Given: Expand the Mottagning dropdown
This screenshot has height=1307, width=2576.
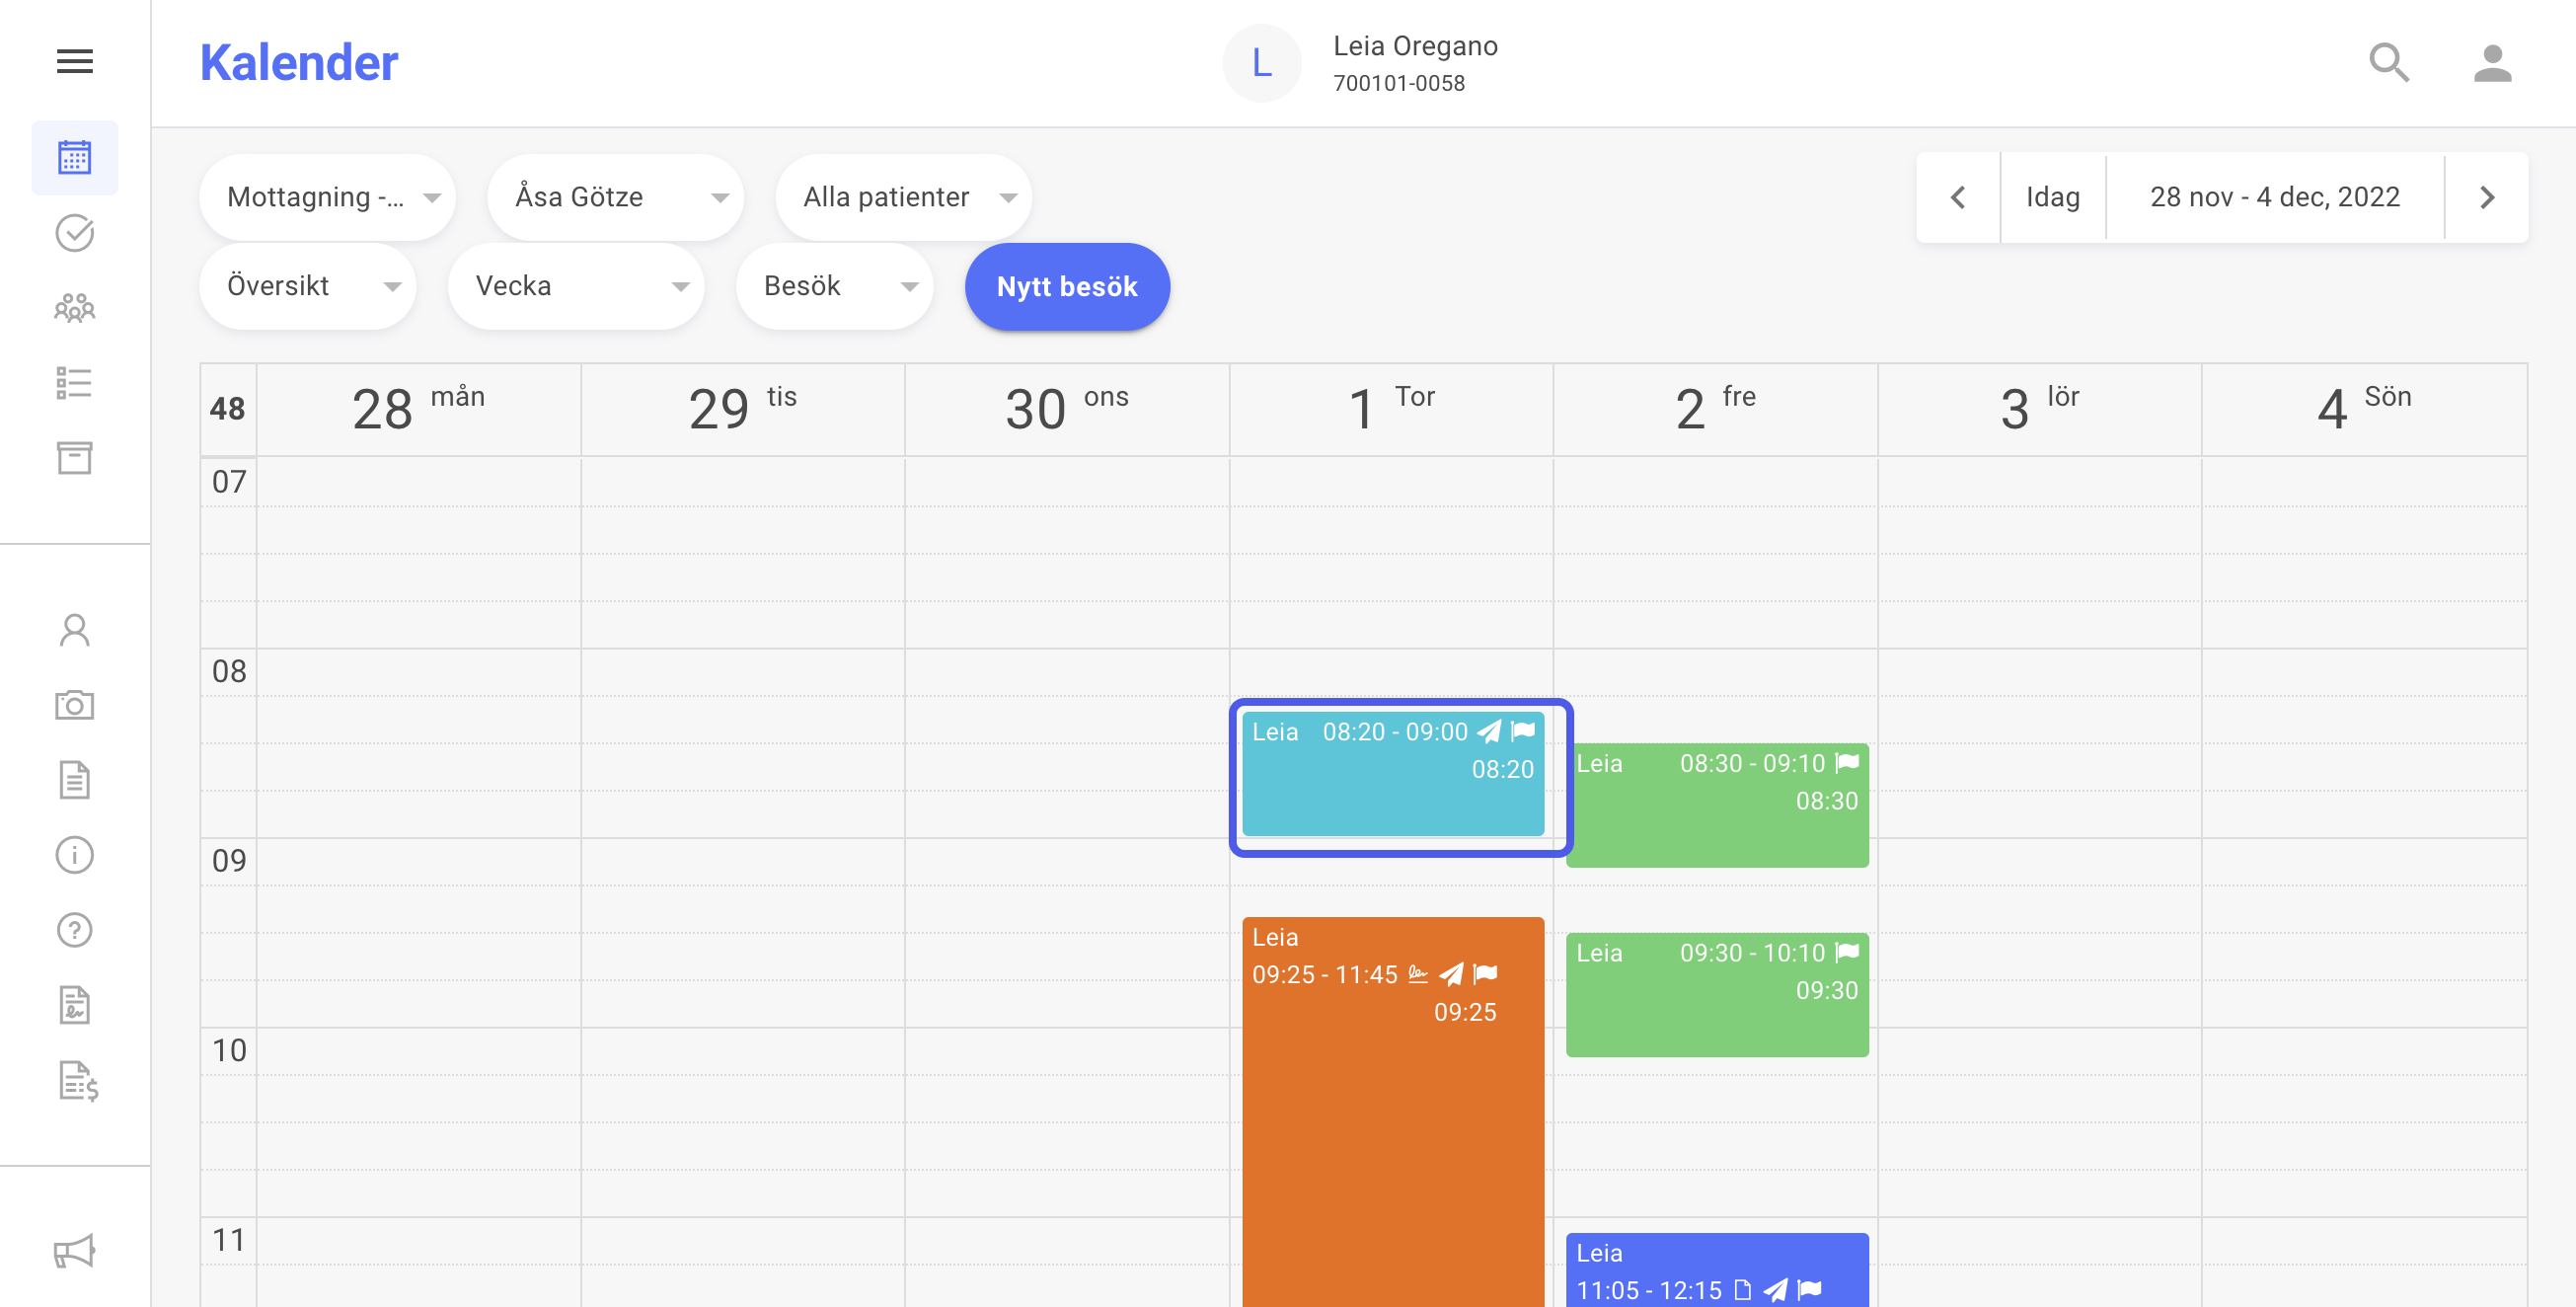Looking at the screenshot, I should point(327,197).
